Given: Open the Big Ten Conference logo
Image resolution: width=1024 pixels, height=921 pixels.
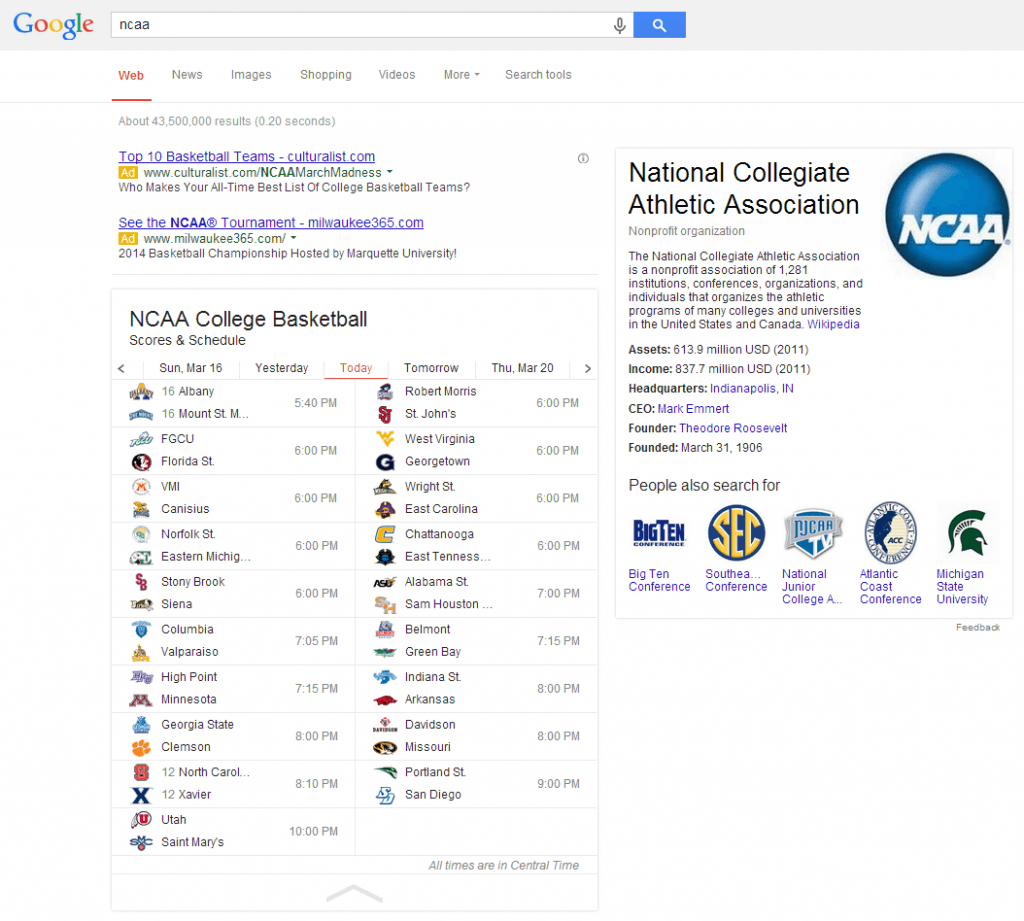Looking at the screenshot, I should pyautogui.click(x=659, y=532).
